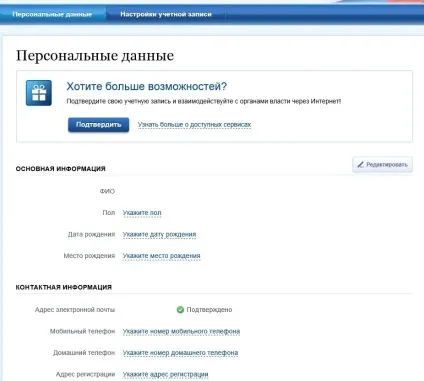Screen dimensions: 424x381
Task: Click the Пол field label
Action: pyautogui.click(x=109, y=213)
